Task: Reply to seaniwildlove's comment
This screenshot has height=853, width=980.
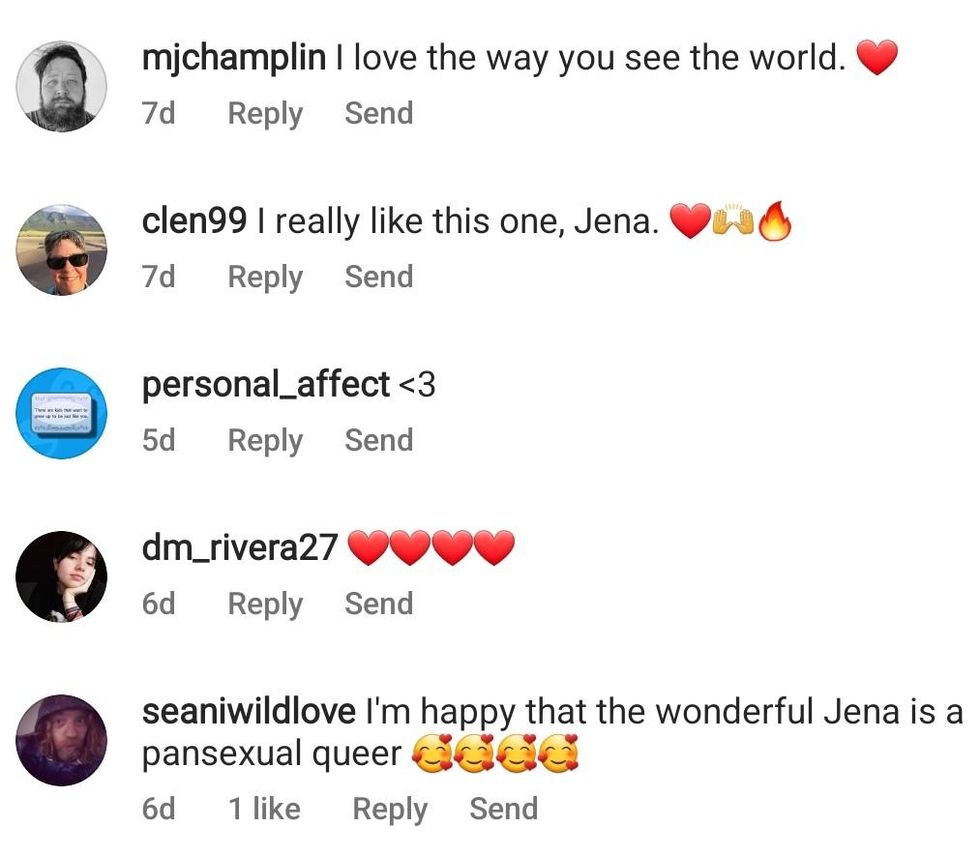Action: [390, 809]
